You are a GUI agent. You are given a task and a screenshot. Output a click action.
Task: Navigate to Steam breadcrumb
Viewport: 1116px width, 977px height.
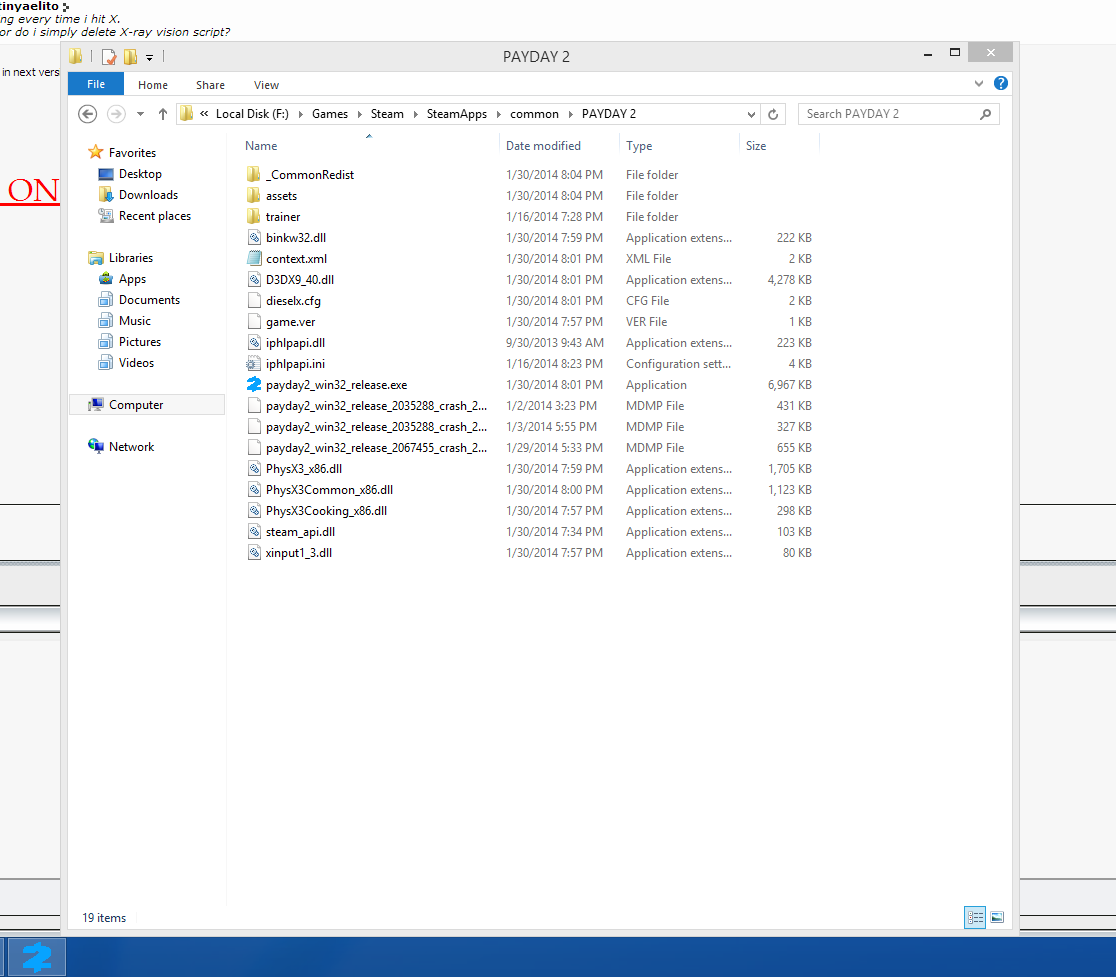click(x=386, y=114)
